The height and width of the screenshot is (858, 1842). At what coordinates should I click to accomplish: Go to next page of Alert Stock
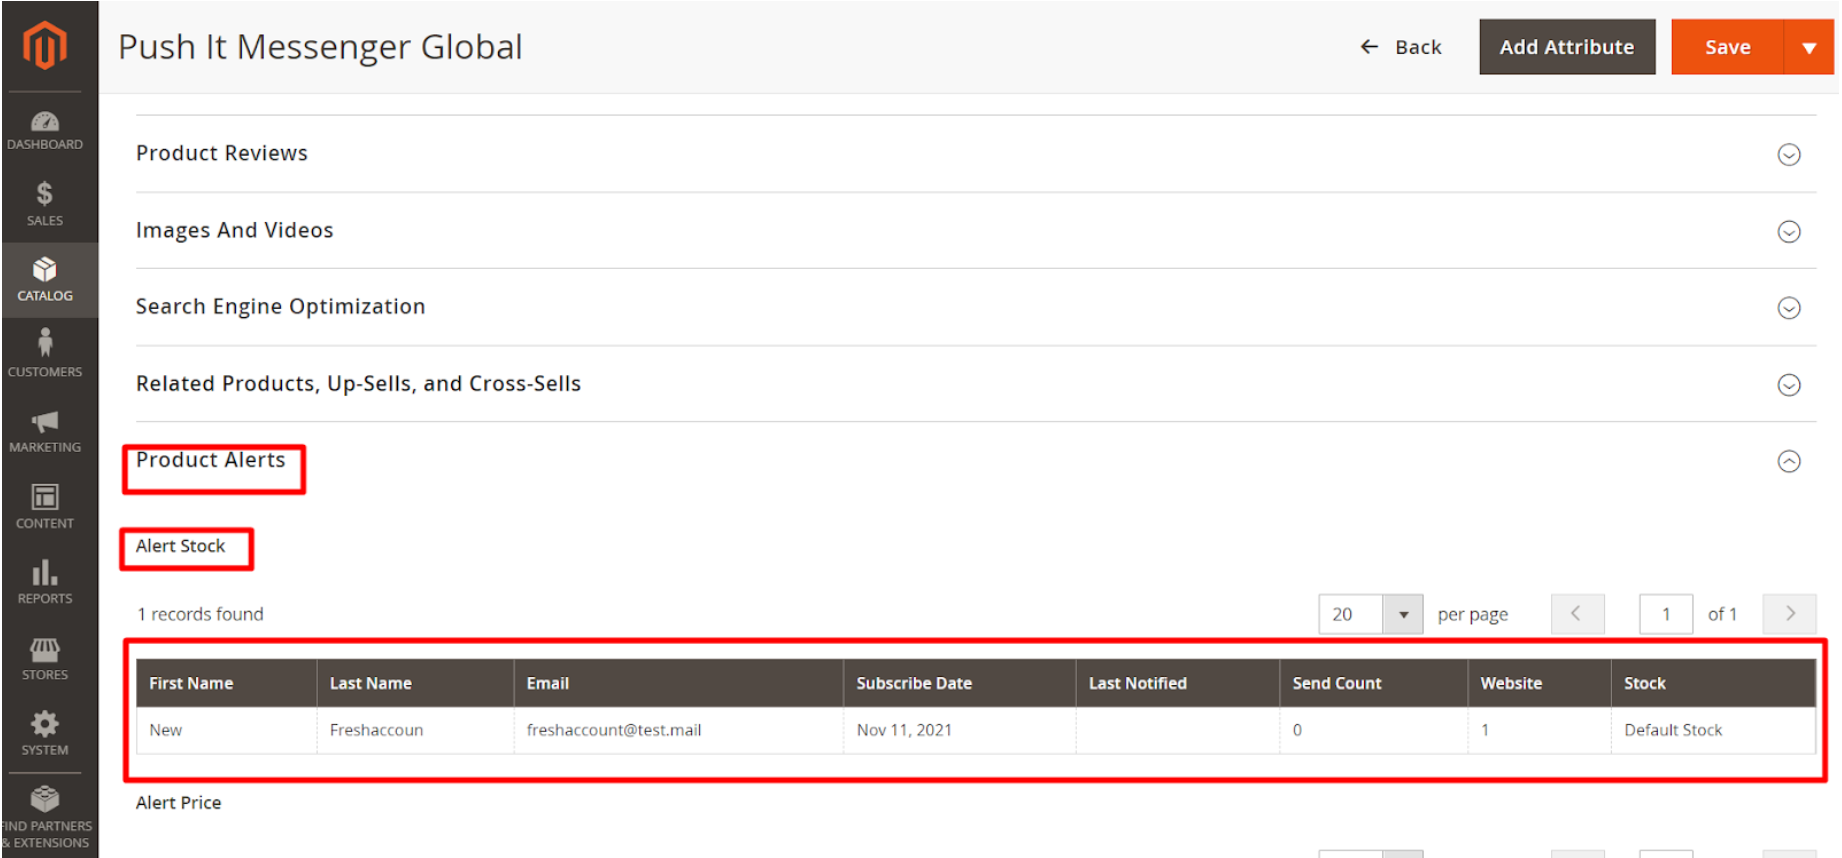(x=1790, y=614)
